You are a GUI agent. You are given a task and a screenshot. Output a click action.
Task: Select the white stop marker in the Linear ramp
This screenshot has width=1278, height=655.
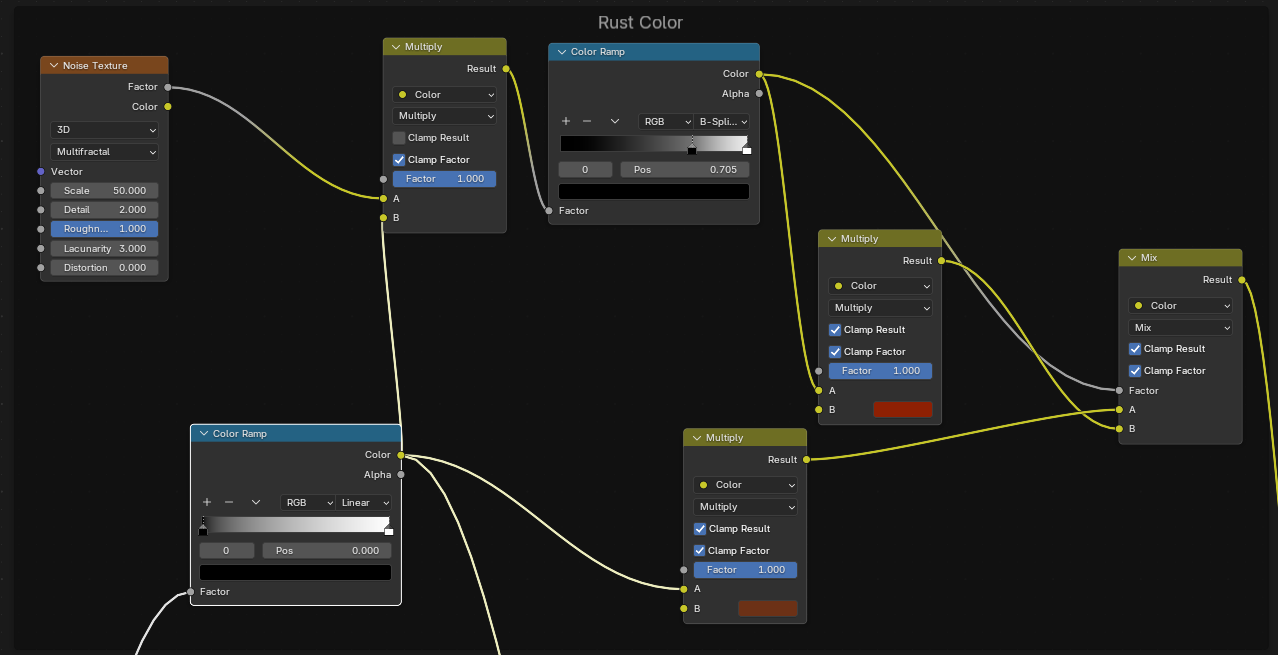(x=389, y=530)
